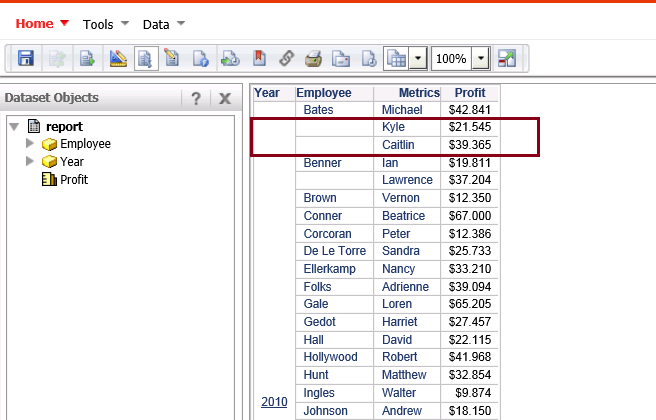Click the document with green arrow icon
Viewport: 656px width, 420px height.
coord(87,58)
